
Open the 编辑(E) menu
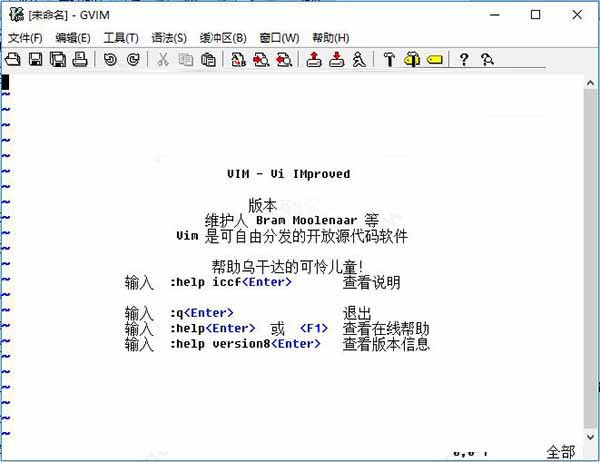coord(73,38)
